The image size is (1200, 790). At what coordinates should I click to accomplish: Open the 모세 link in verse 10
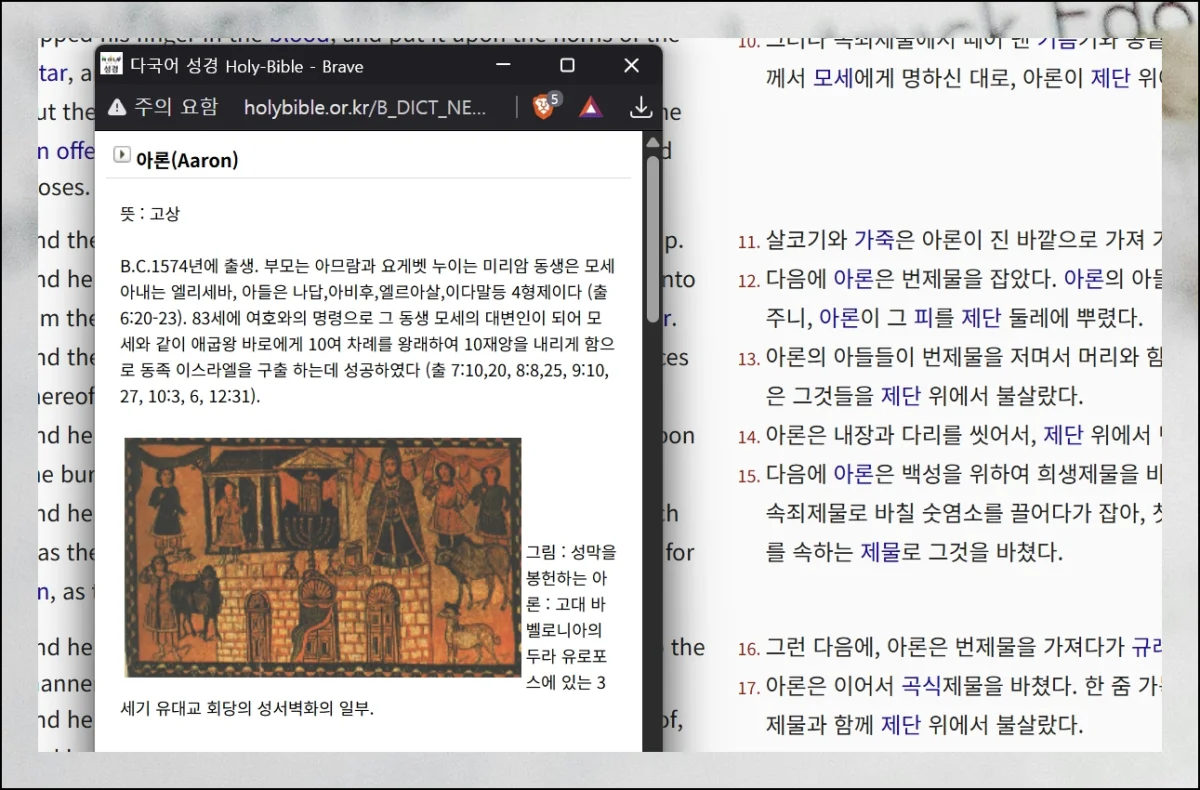click(x=833, y=78)
